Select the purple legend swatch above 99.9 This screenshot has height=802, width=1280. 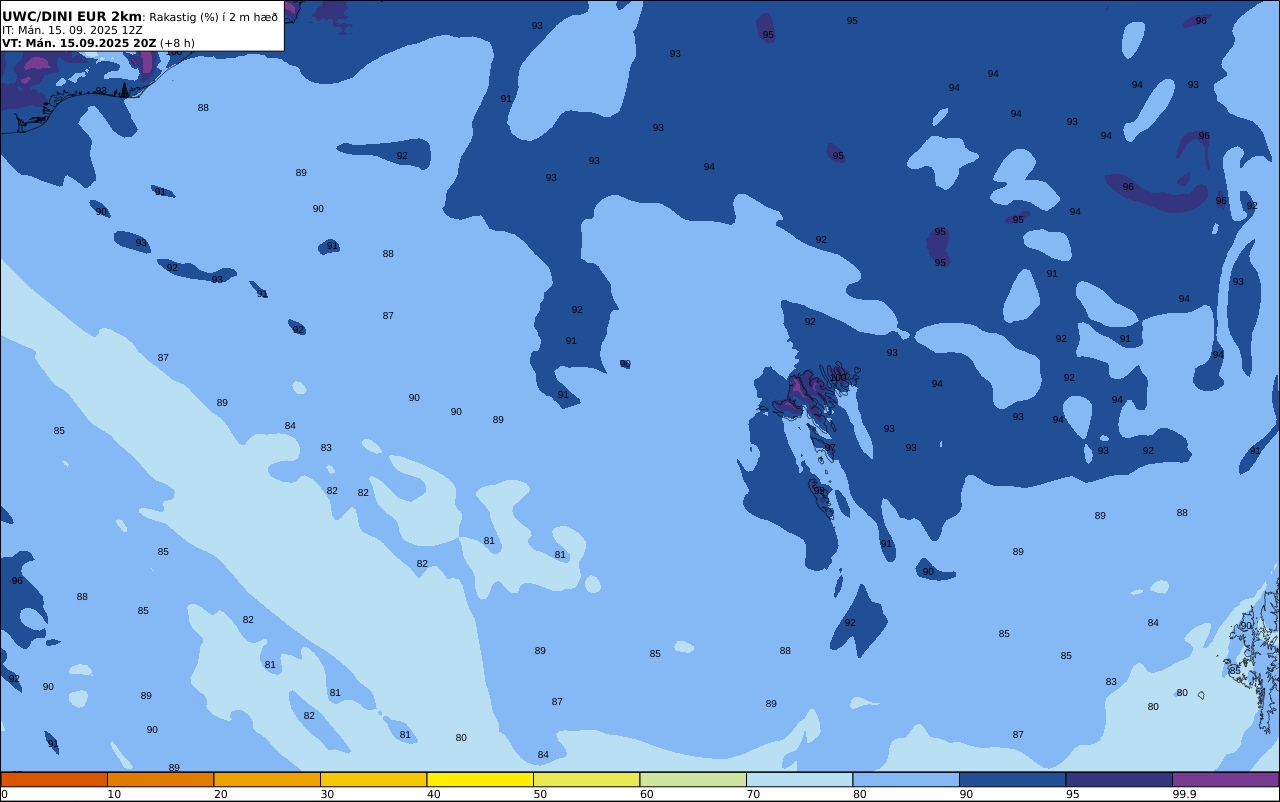[x=1225, y=779]
